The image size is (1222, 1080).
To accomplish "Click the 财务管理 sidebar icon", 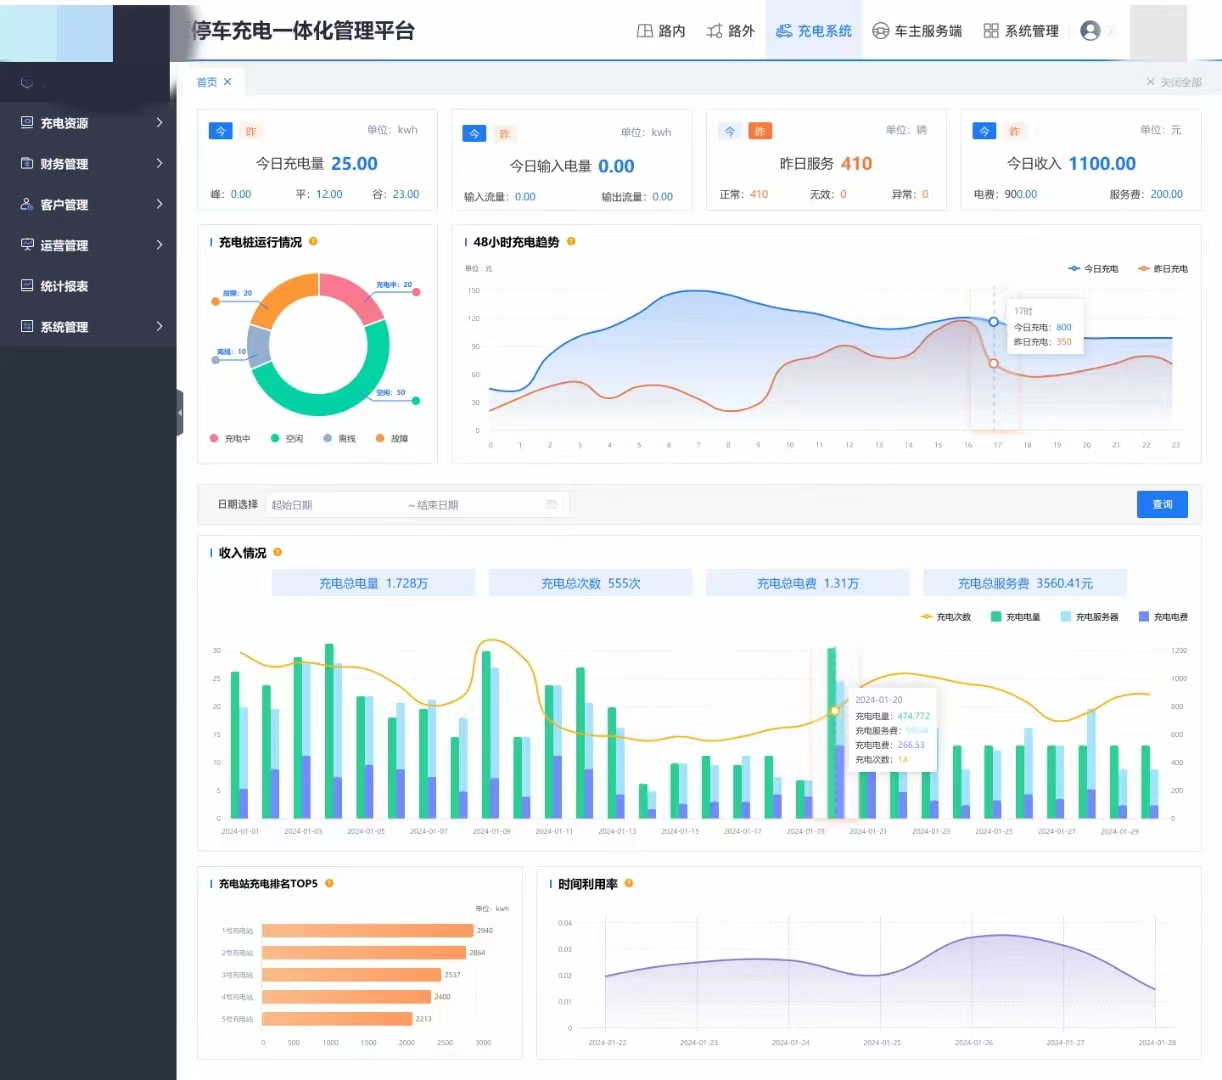I will [x=27, y=163].
